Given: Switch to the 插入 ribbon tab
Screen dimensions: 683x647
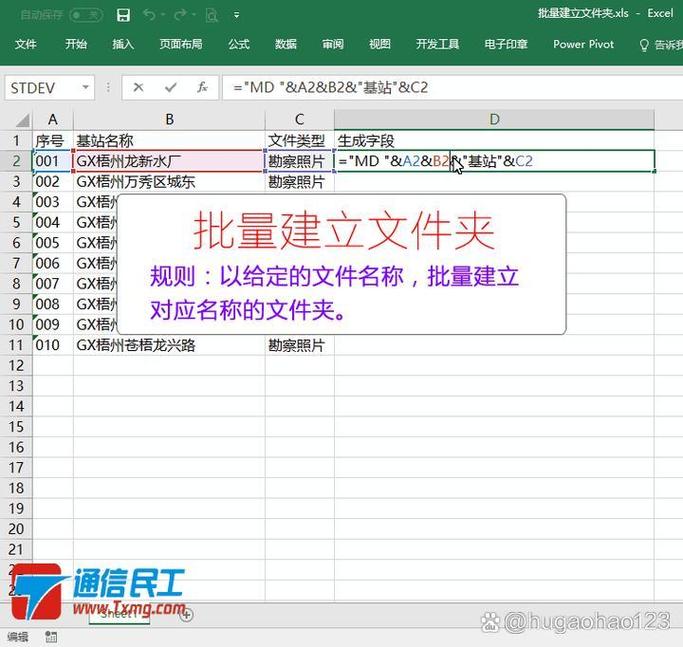Looking at the screenshot, I should point(123,44).
